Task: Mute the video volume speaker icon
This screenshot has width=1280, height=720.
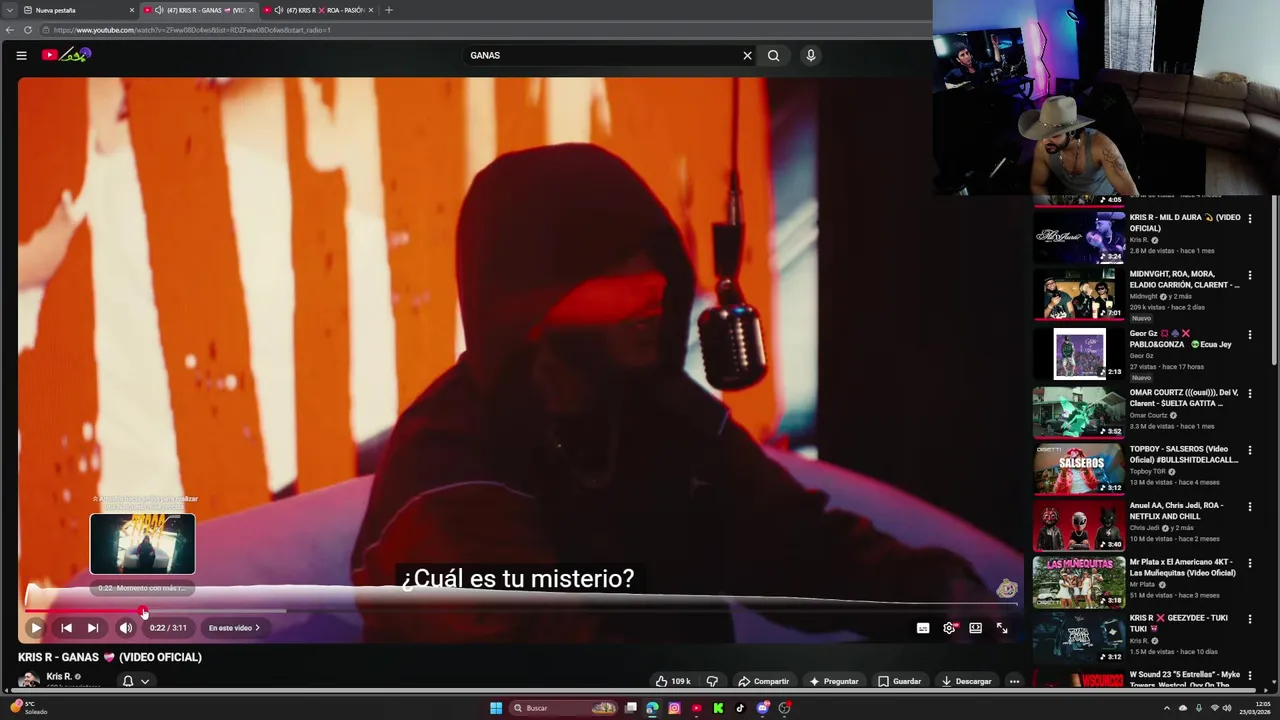Action: 126,628
